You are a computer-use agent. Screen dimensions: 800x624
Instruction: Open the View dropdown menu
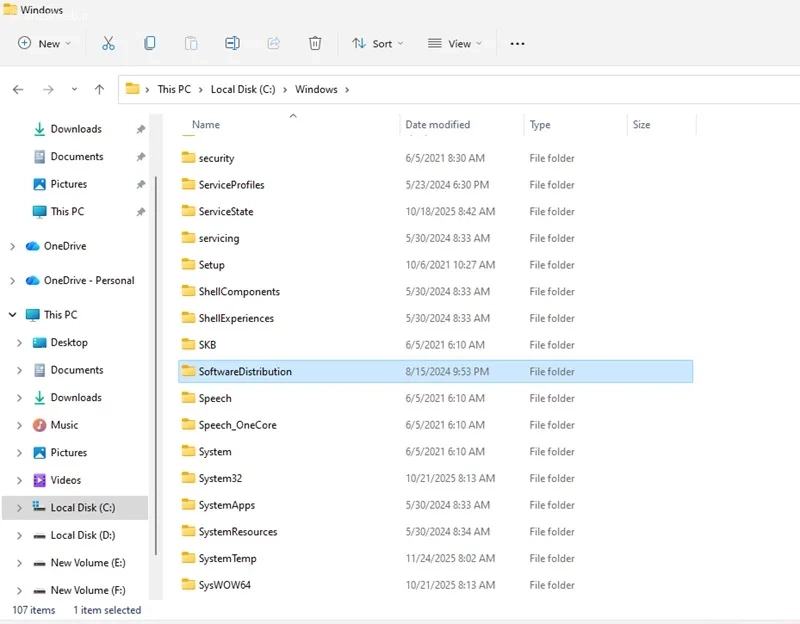coord(455,43)
